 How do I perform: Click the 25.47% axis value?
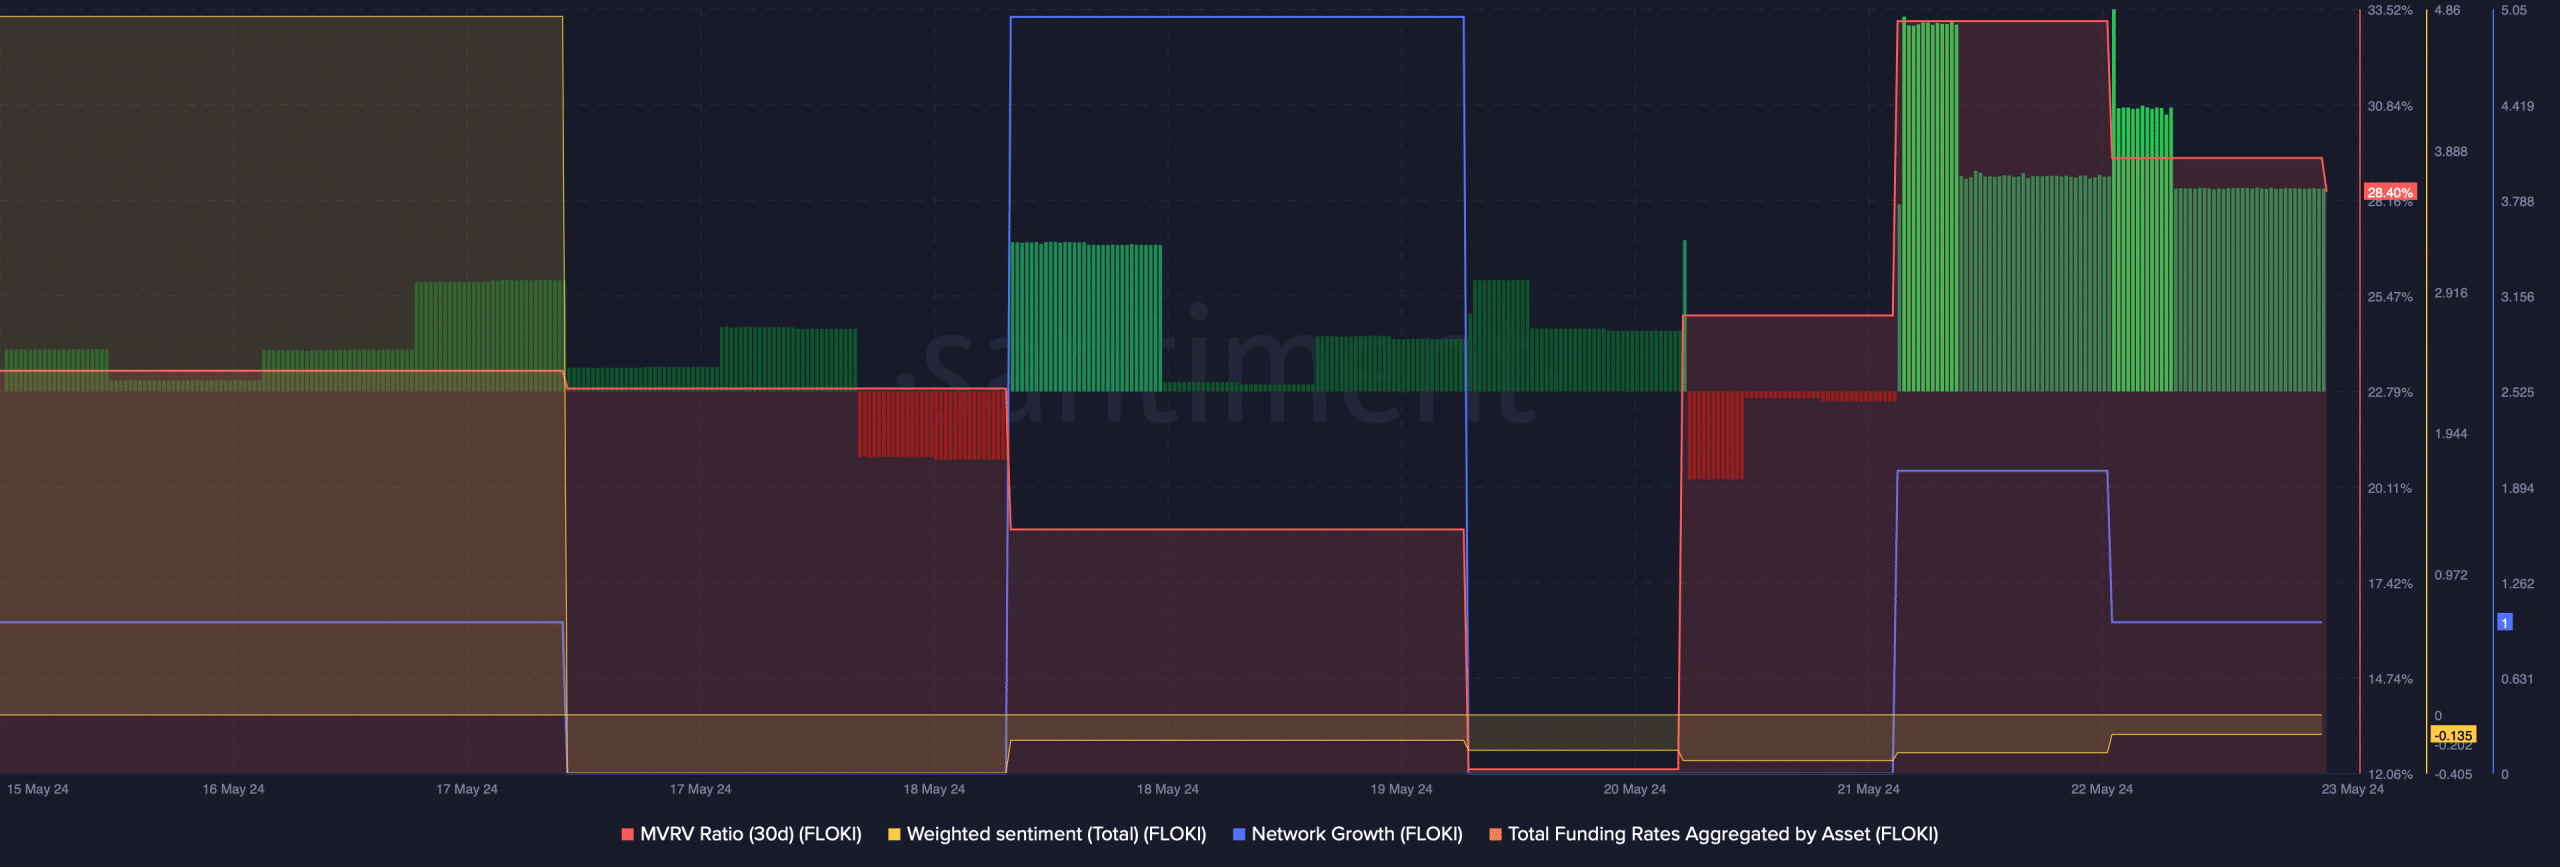(2390, 297)
